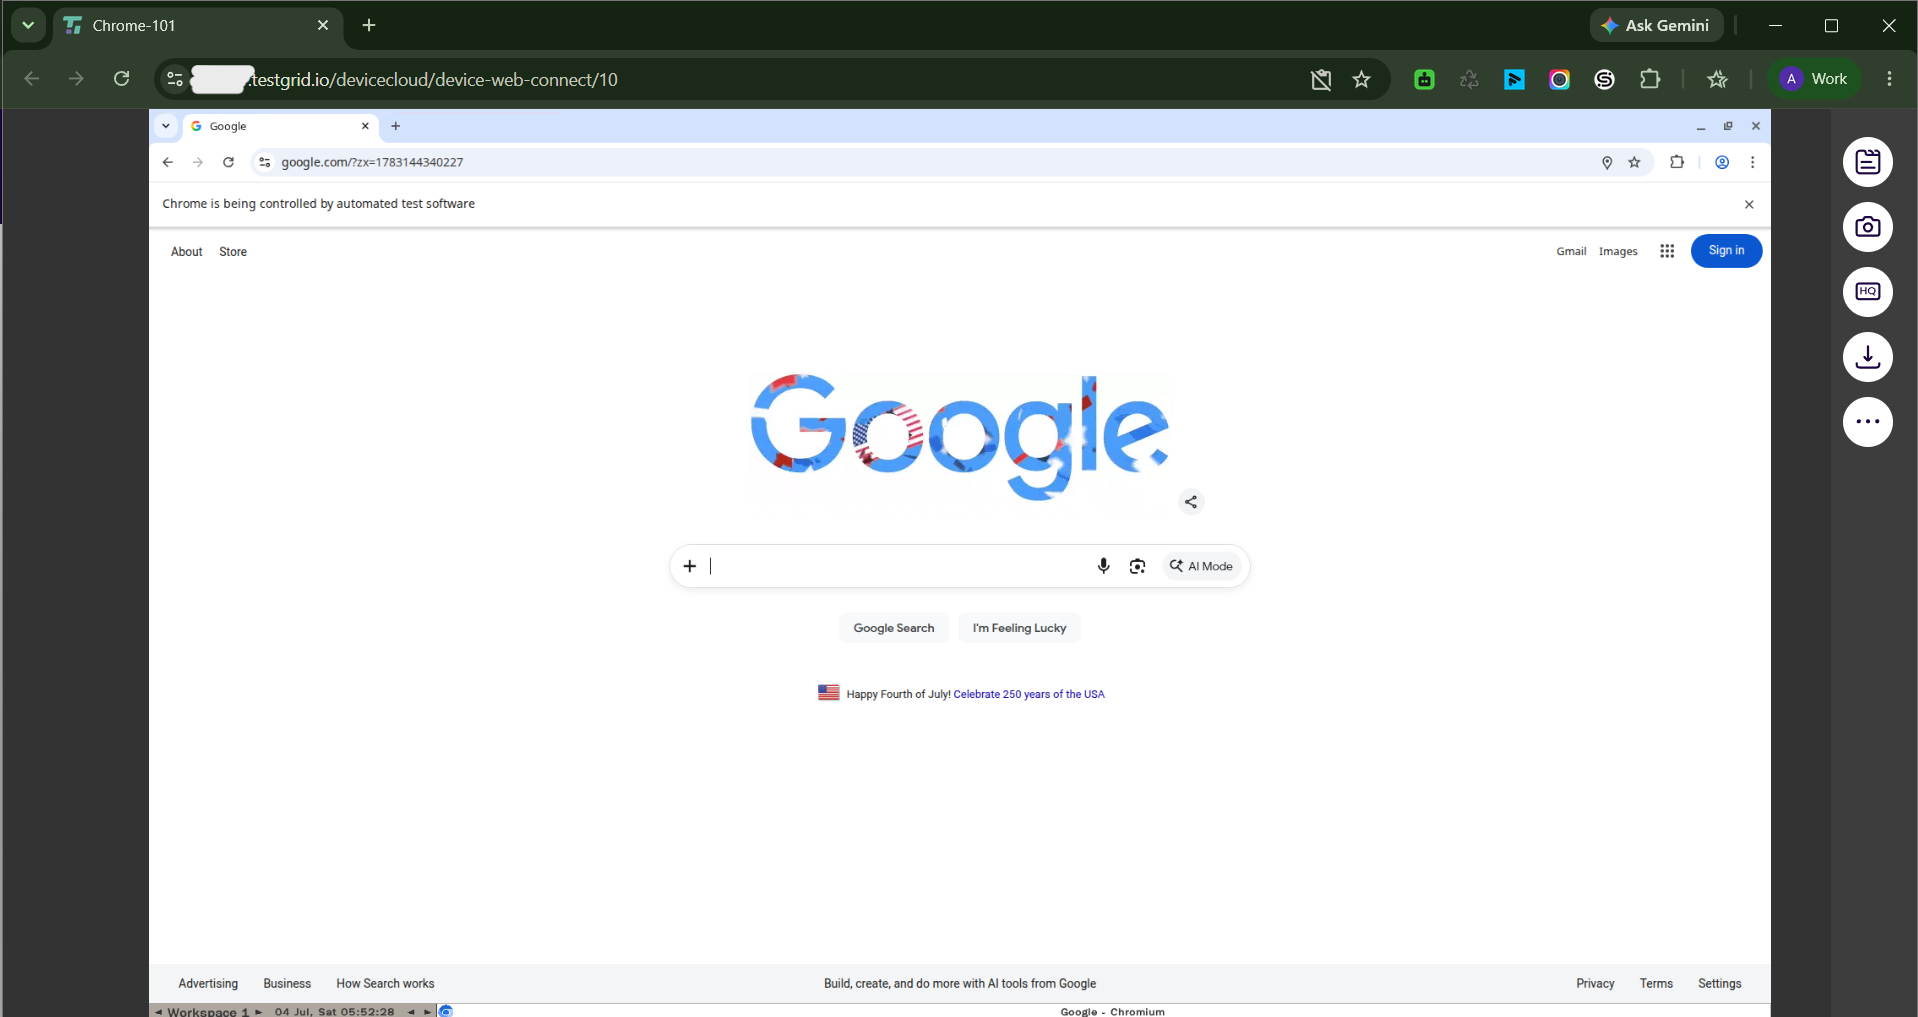
Task: Switch to next workspace after Workspace 1
Action: 258,1012
